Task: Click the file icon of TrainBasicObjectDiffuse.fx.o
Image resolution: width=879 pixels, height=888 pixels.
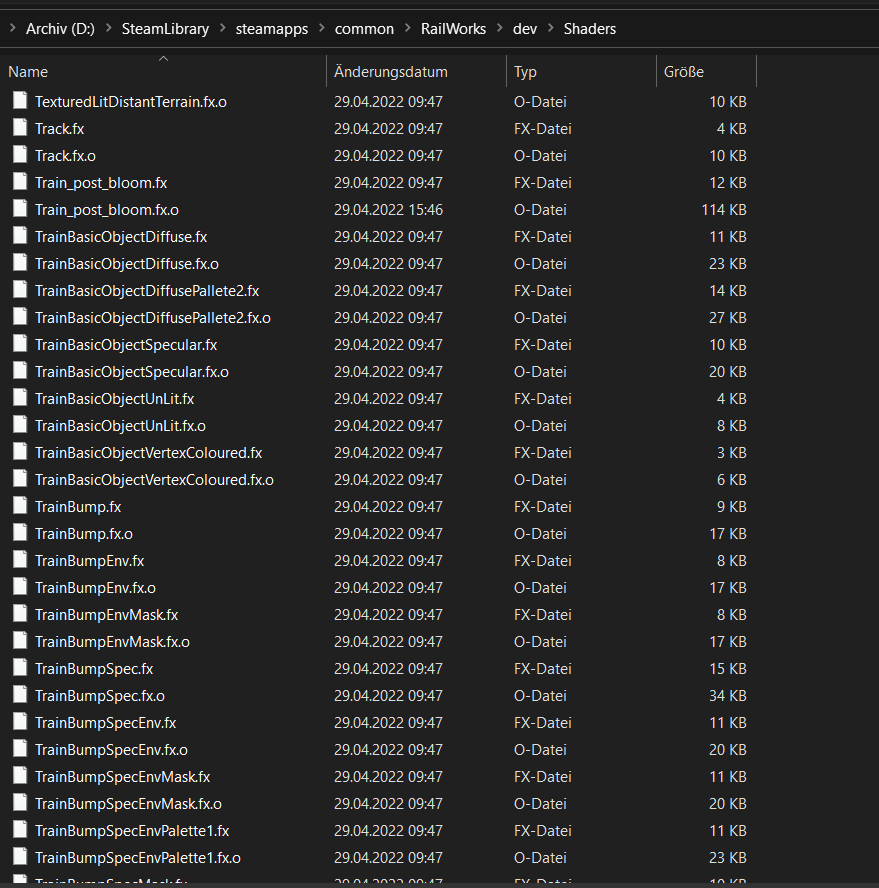Action: 20,263
